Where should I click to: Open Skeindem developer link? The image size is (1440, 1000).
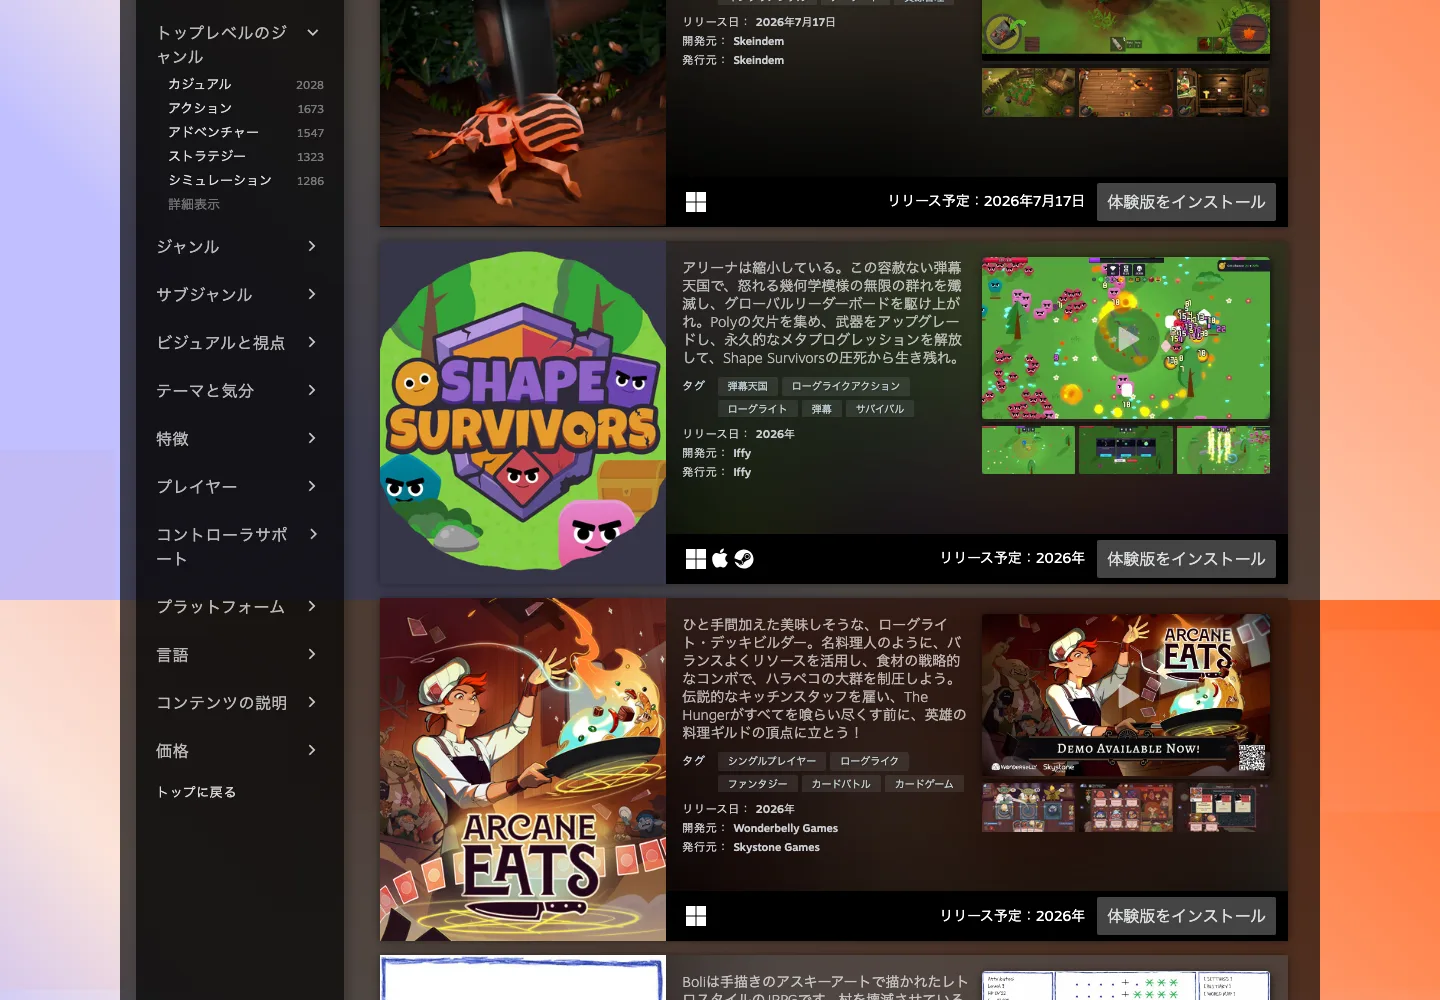[x=758, y=41]
